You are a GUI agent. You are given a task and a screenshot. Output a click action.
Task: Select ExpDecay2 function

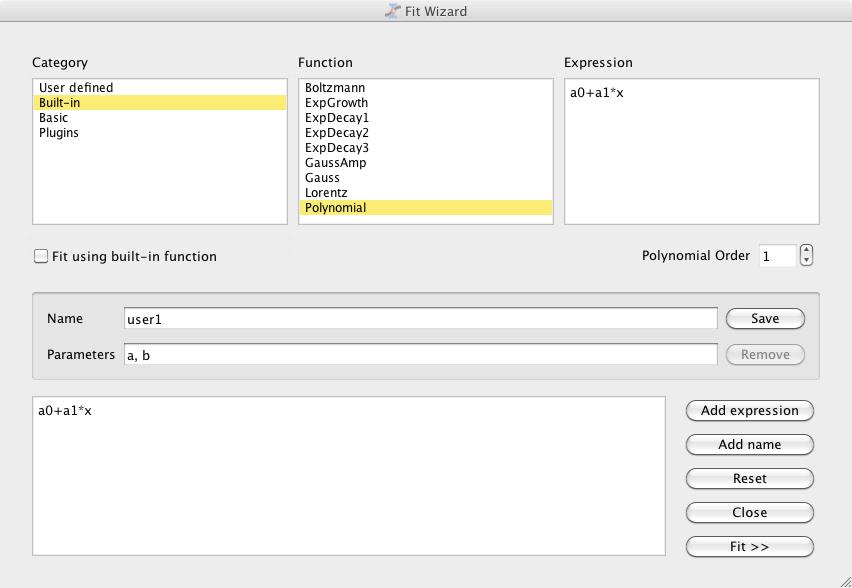337,133
